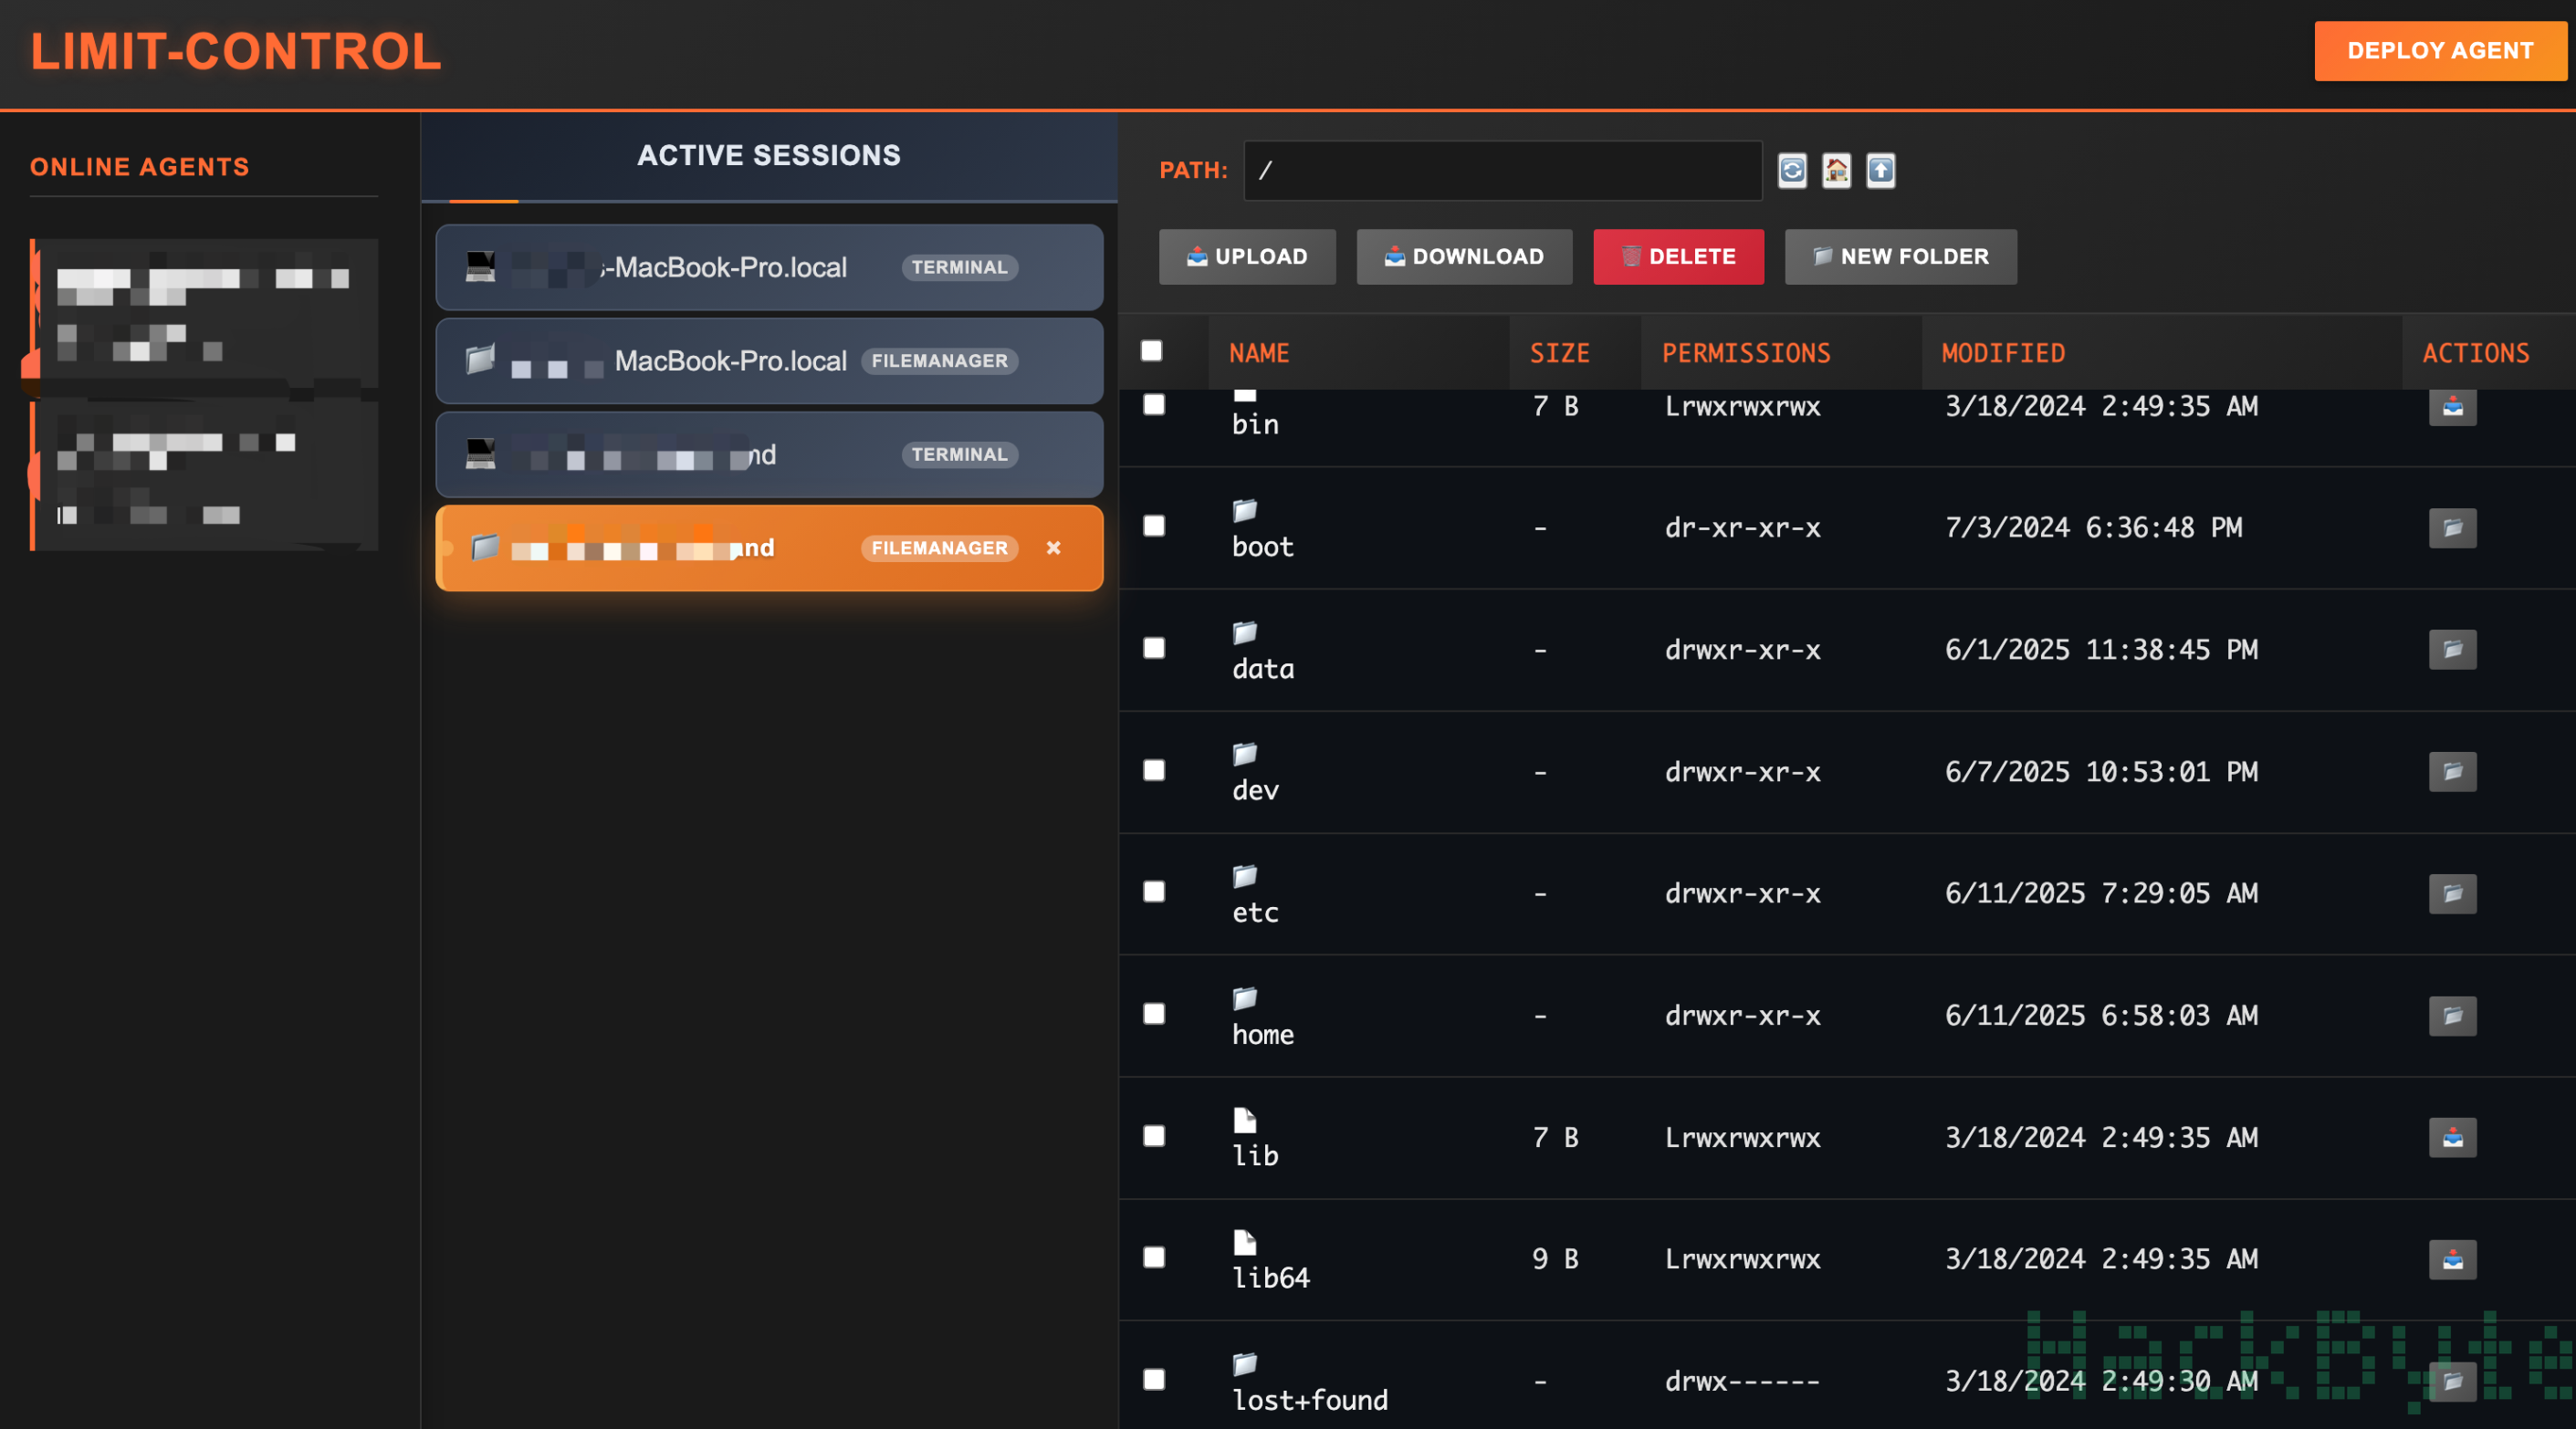
Task: Check the boot row checkbox
Action: [1154, 526]
